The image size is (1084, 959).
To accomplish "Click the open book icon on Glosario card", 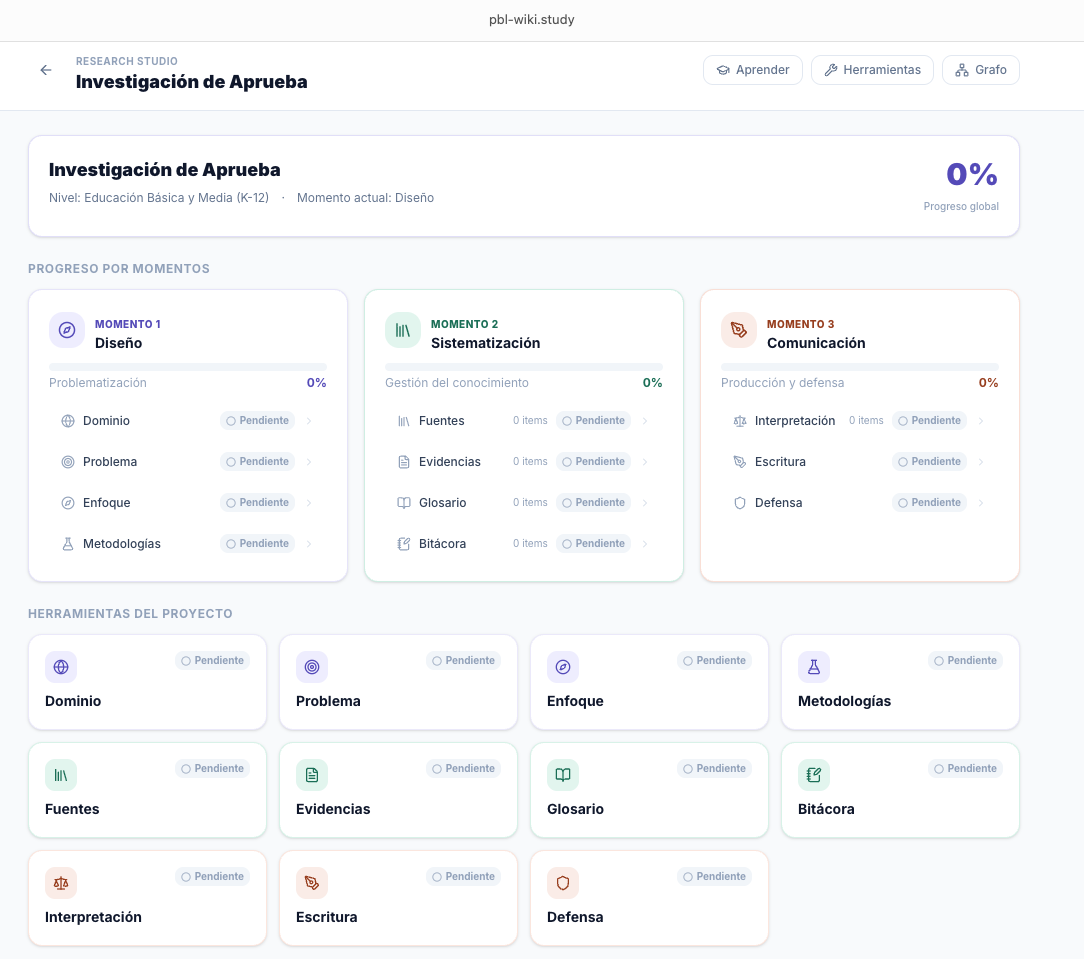I will [x=563, y=775].
